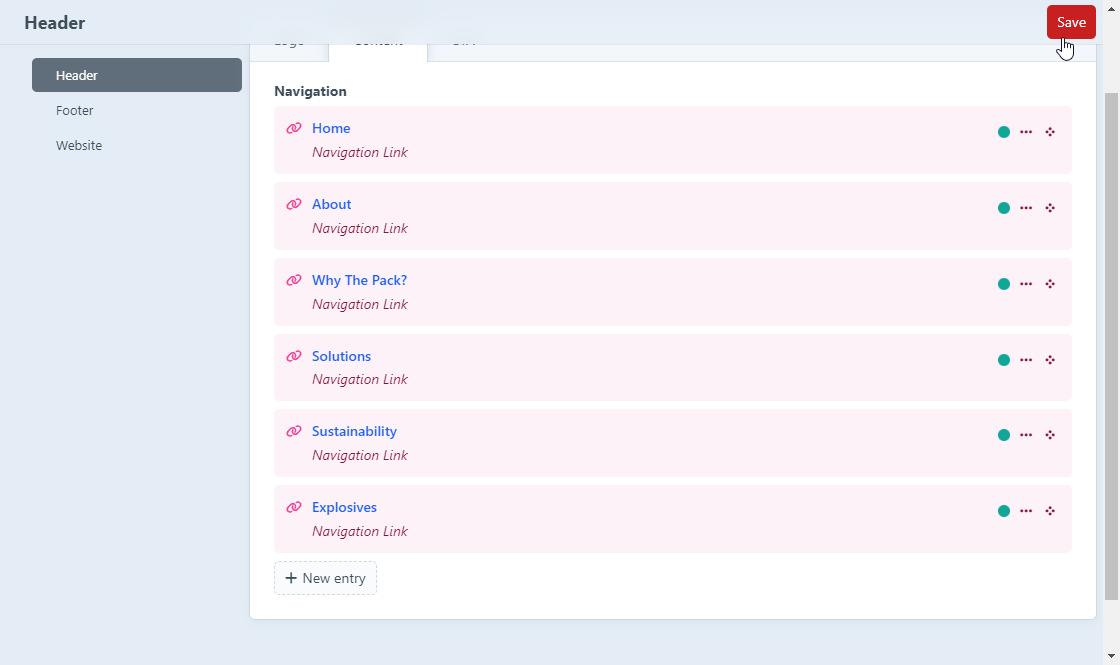This screenshot has width=1120, height=665.
Task: Click the move handle on the Sustainability entry
Action: click(x=1050, y=435)
